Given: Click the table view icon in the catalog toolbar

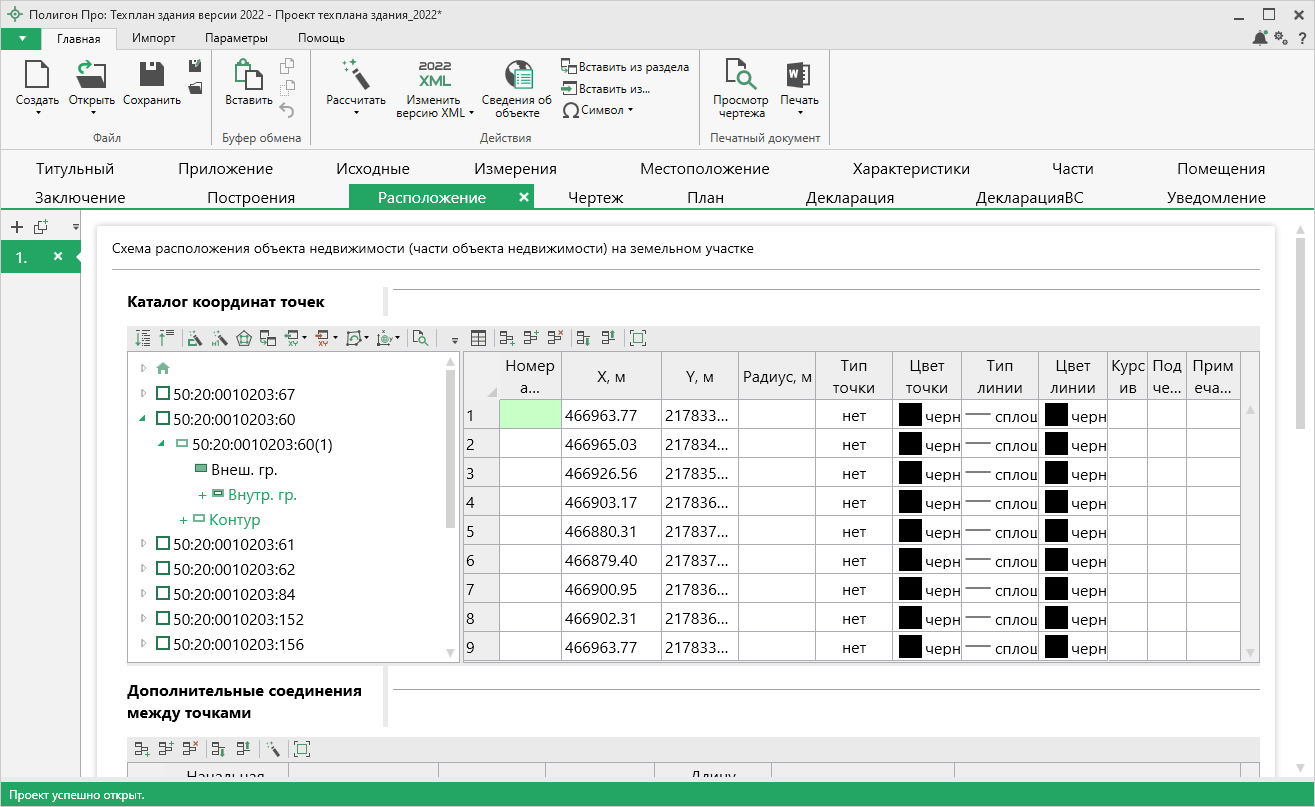Looking at the screenshot, I should pyautogui.click(x=479, y=339).
